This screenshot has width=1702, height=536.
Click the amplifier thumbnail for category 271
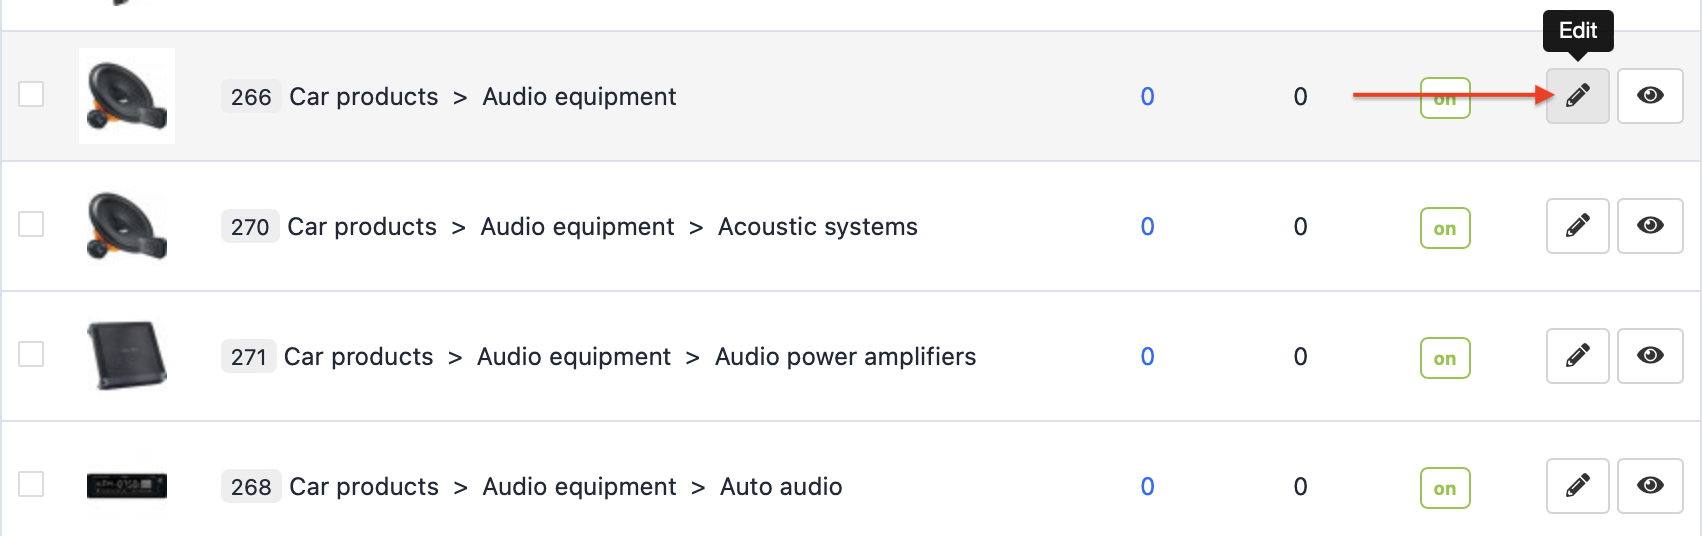127,356
